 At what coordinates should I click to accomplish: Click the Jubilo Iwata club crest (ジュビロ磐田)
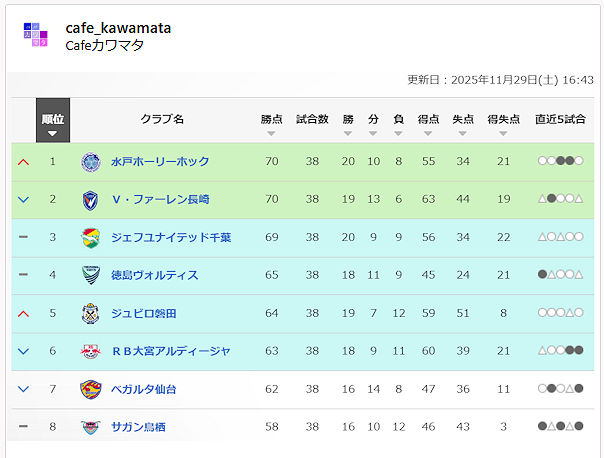[x=91, y=313]
